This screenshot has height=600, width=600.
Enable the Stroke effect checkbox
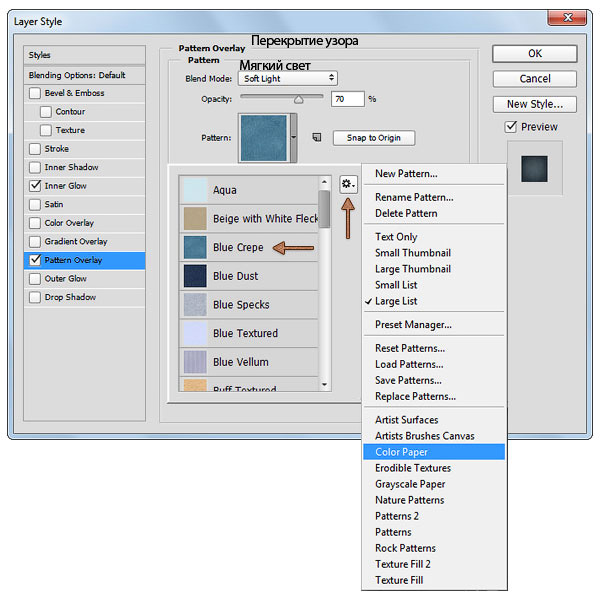tap(35, 149)
